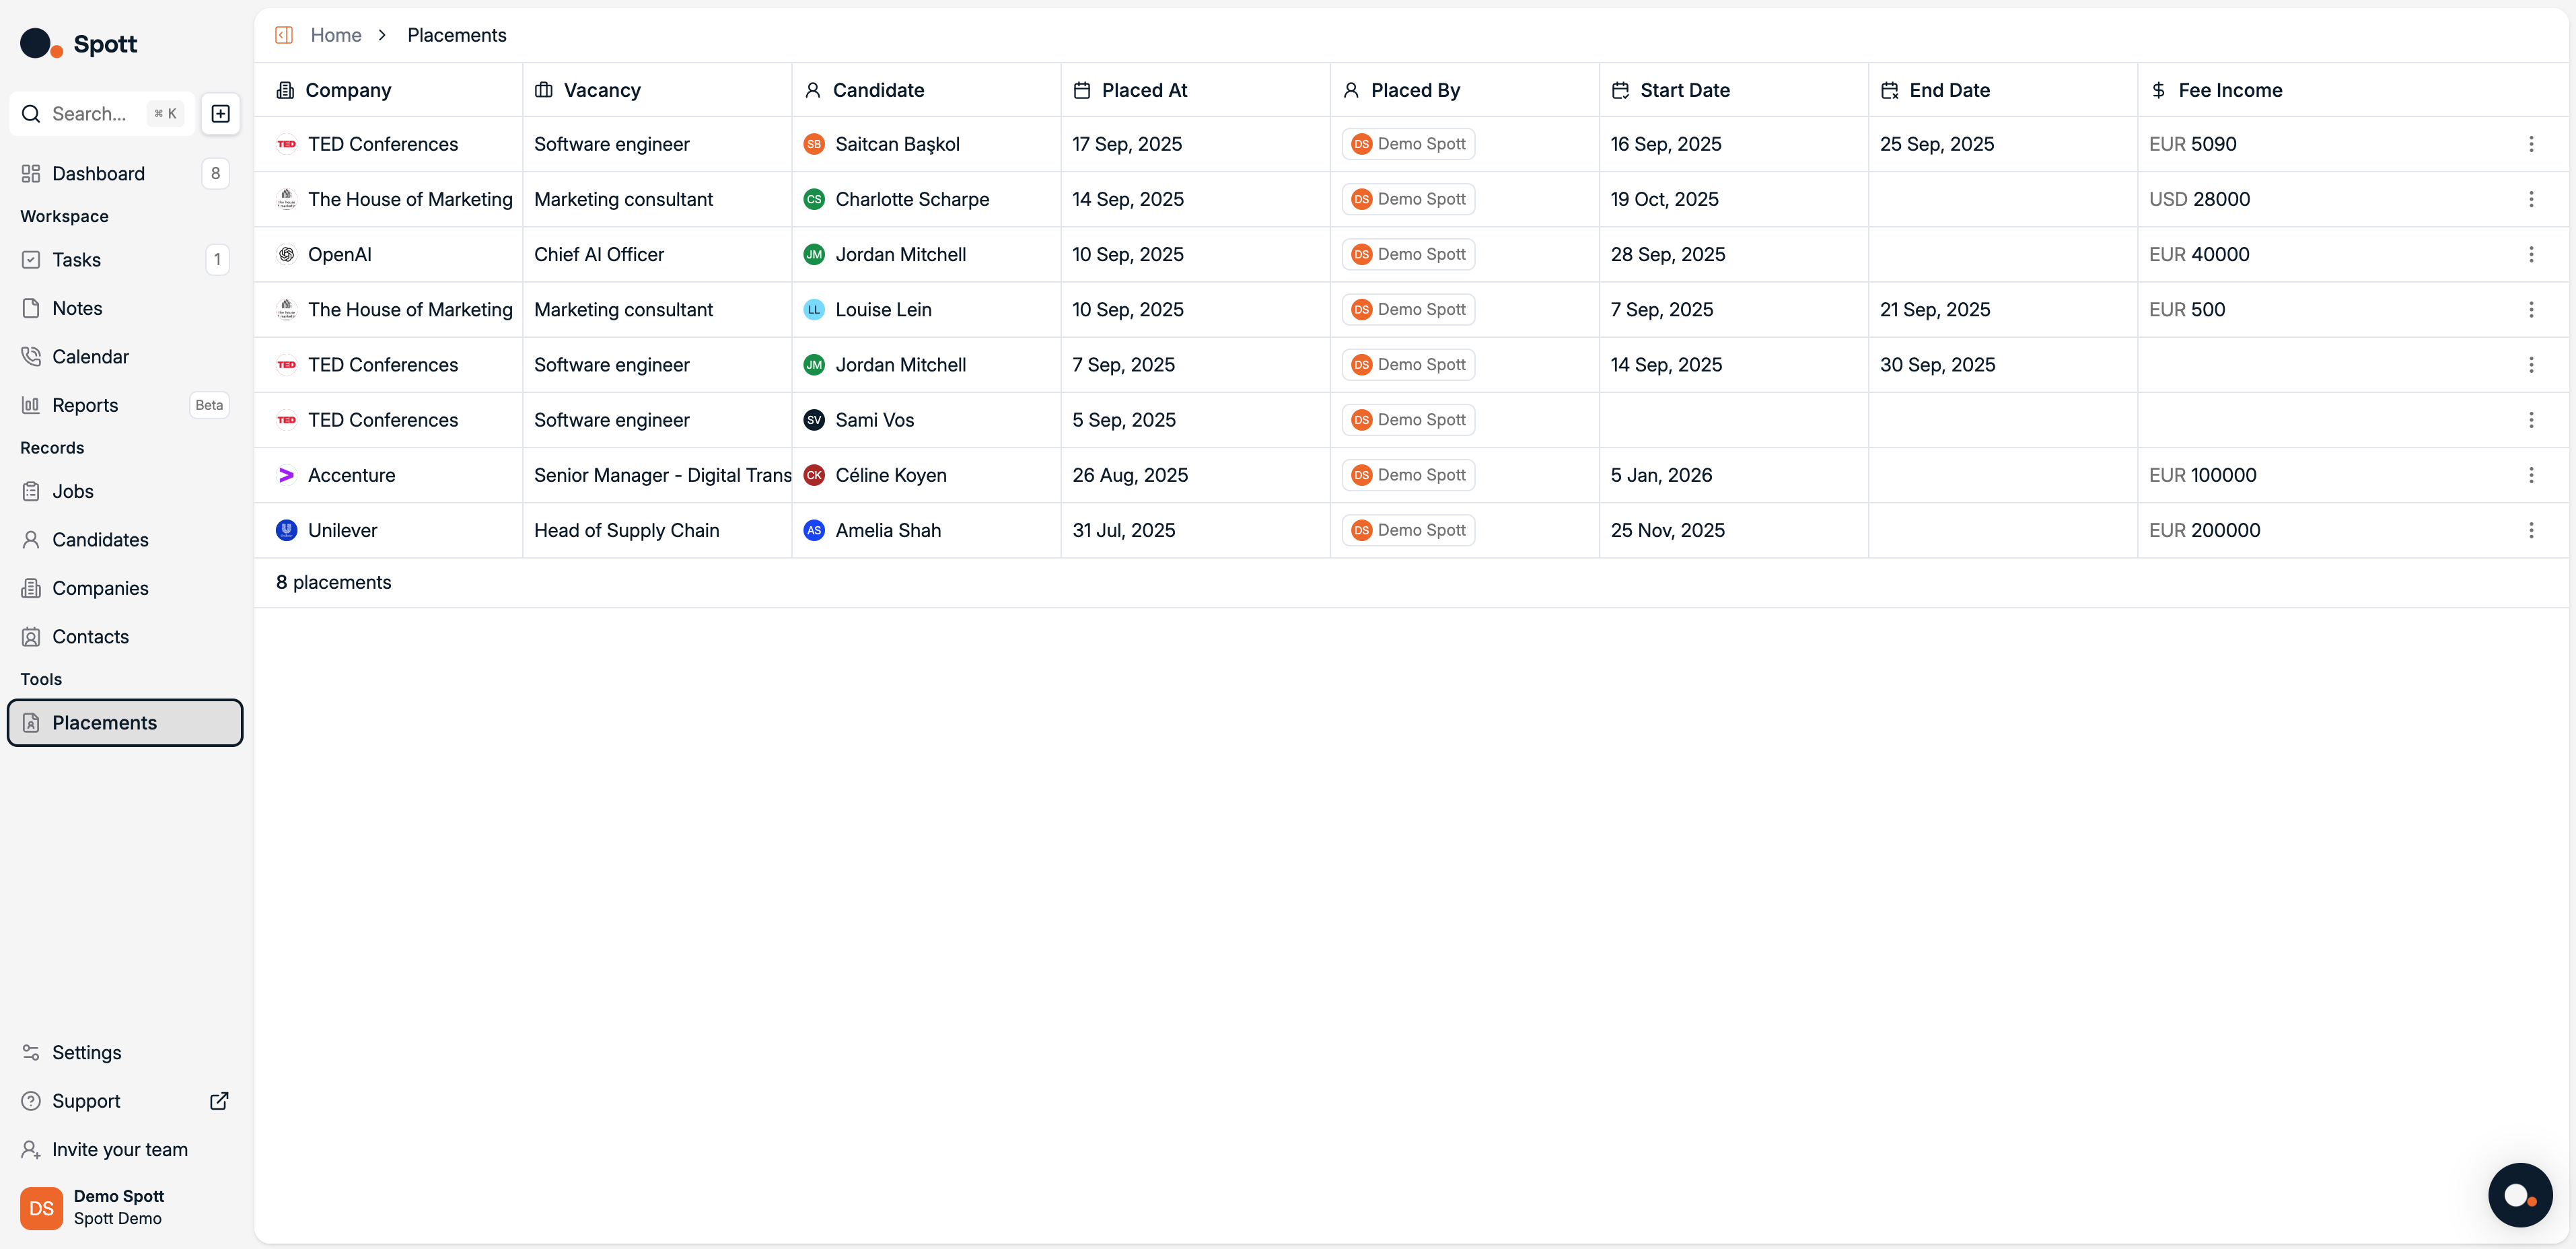The height and width of the screenshot is (1249, 2576).
Task: Open row options for TED Conferences Saitcan Başkol
Action: [x=2531, y=144]
